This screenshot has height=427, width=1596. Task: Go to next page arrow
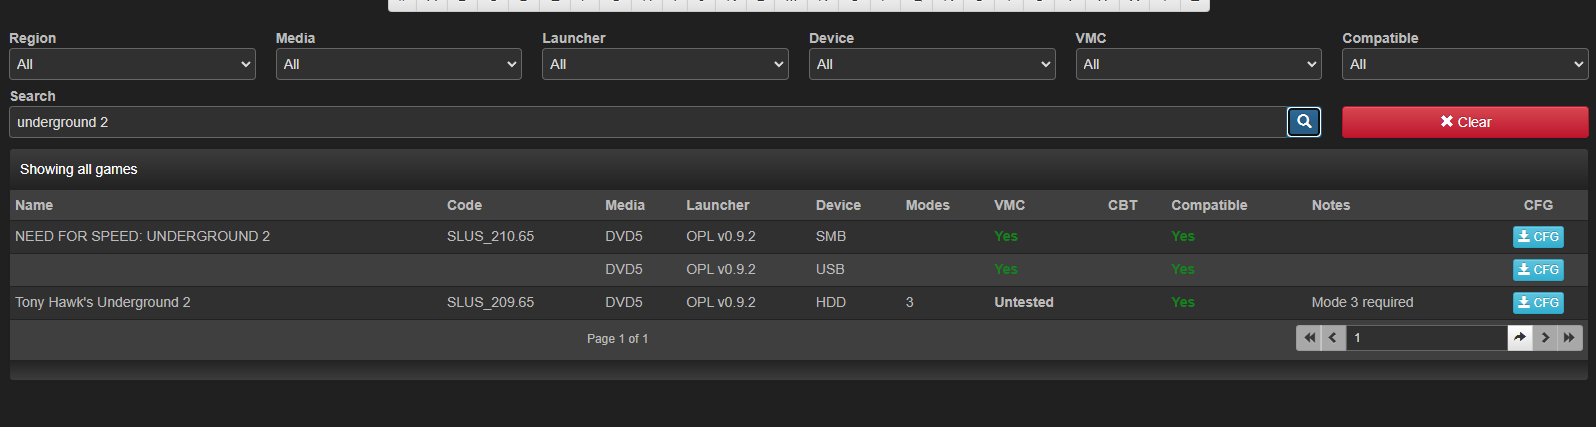(x=1545, y=338)
